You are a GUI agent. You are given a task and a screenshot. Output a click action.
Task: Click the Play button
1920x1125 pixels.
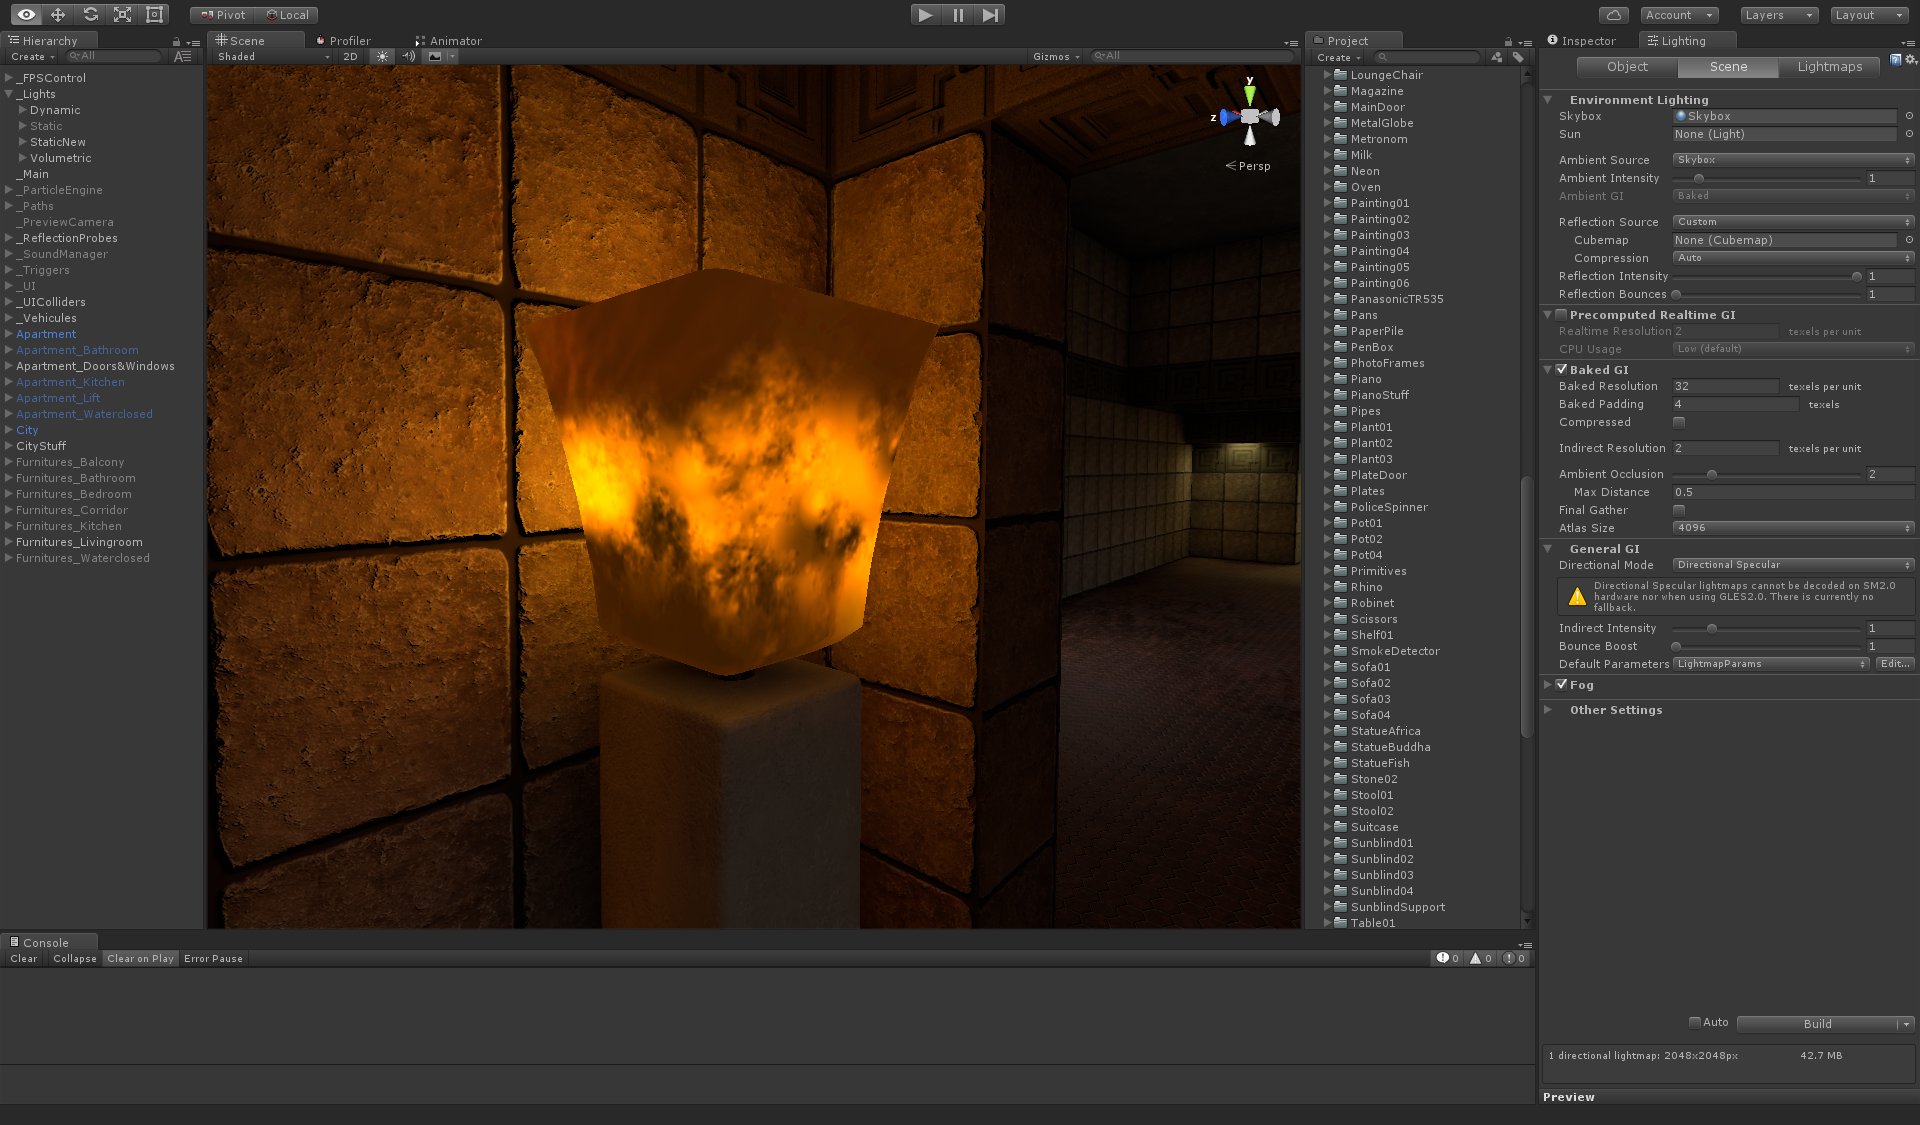pos(925,14)
